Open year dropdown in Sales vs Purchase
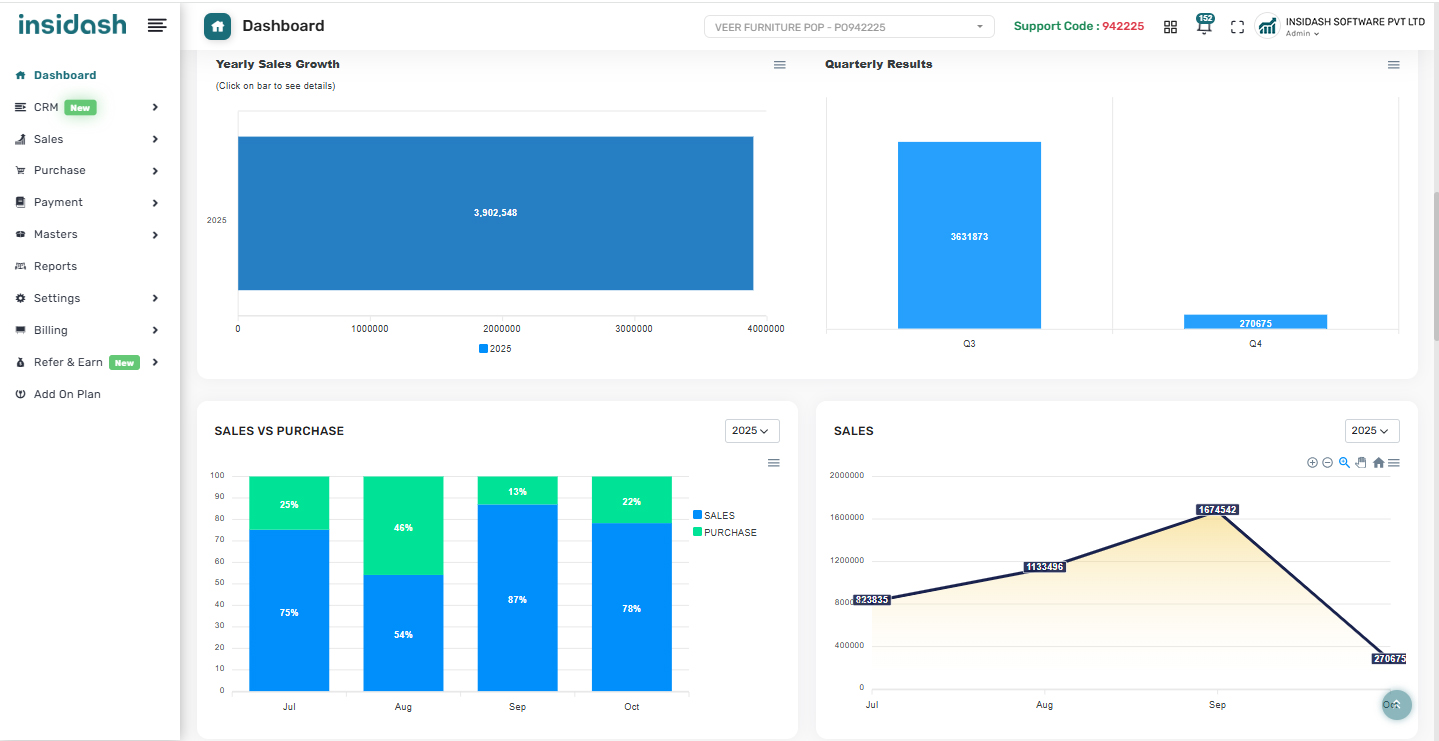1439x741 pixels. [751, 431]
